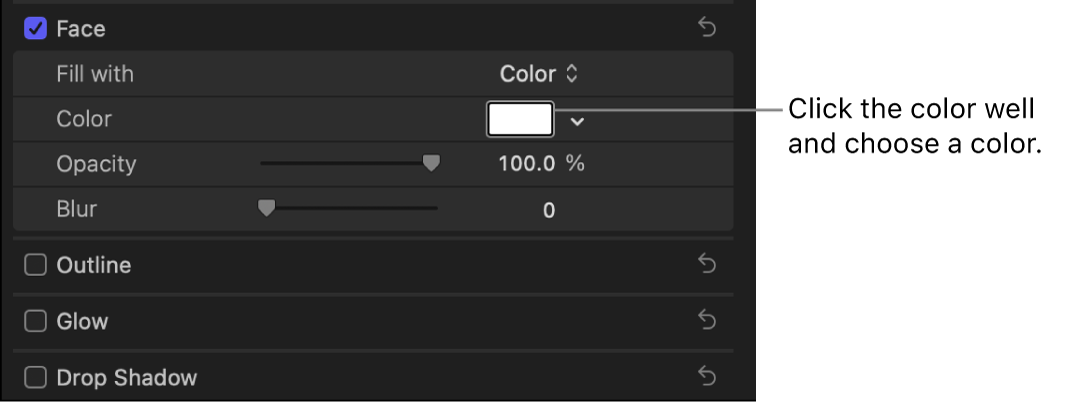Click the Opacity slider track
Image resolution: width=1068 pixels, height=402 pixels.
point(340,163)
